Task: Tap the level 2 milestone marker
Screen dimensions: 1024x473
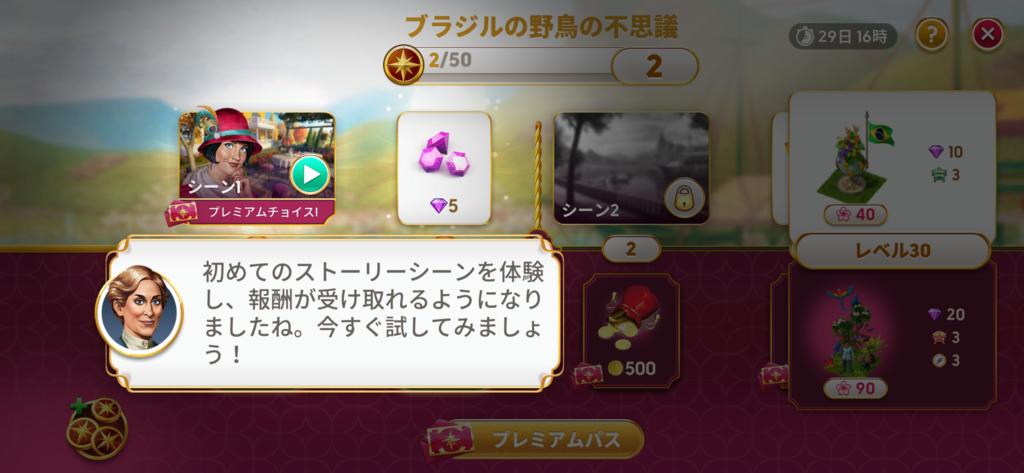Action: point(631,248)
